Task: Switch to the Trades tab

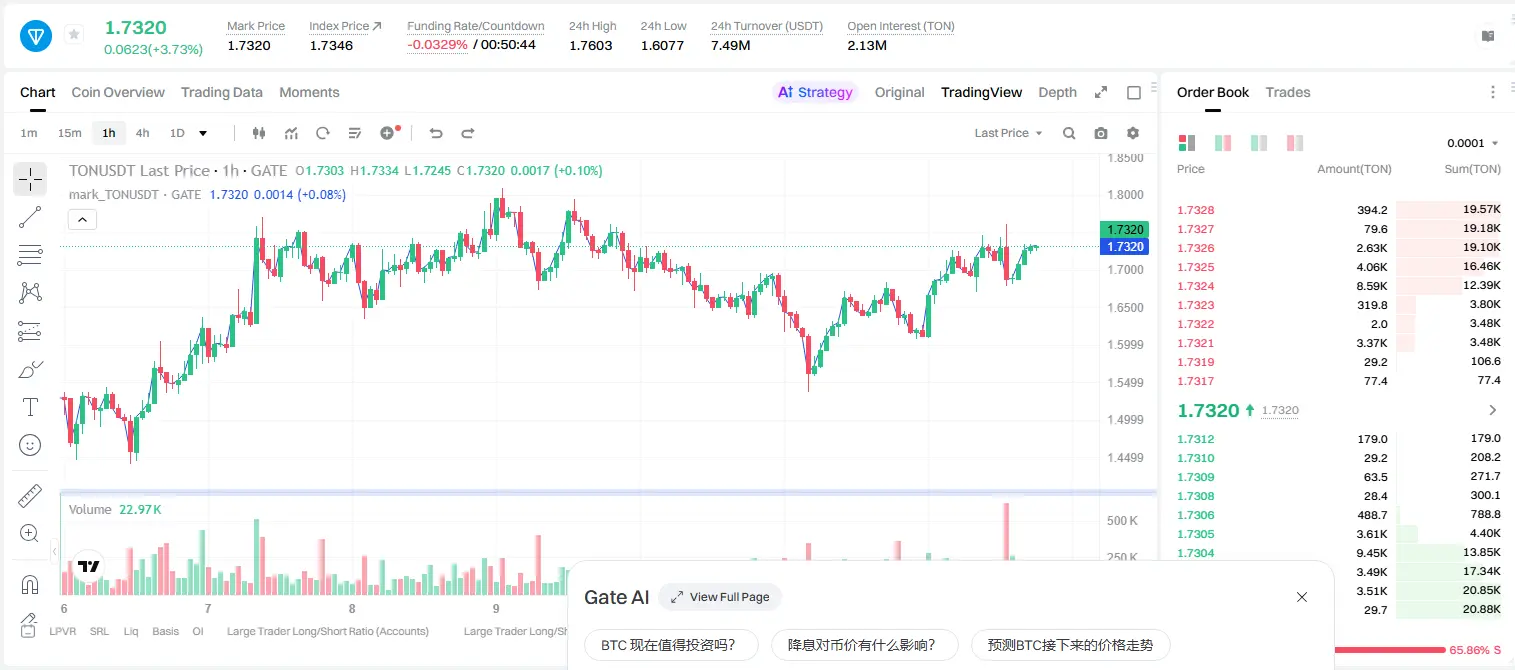Action: click(x=1287, y=92)
